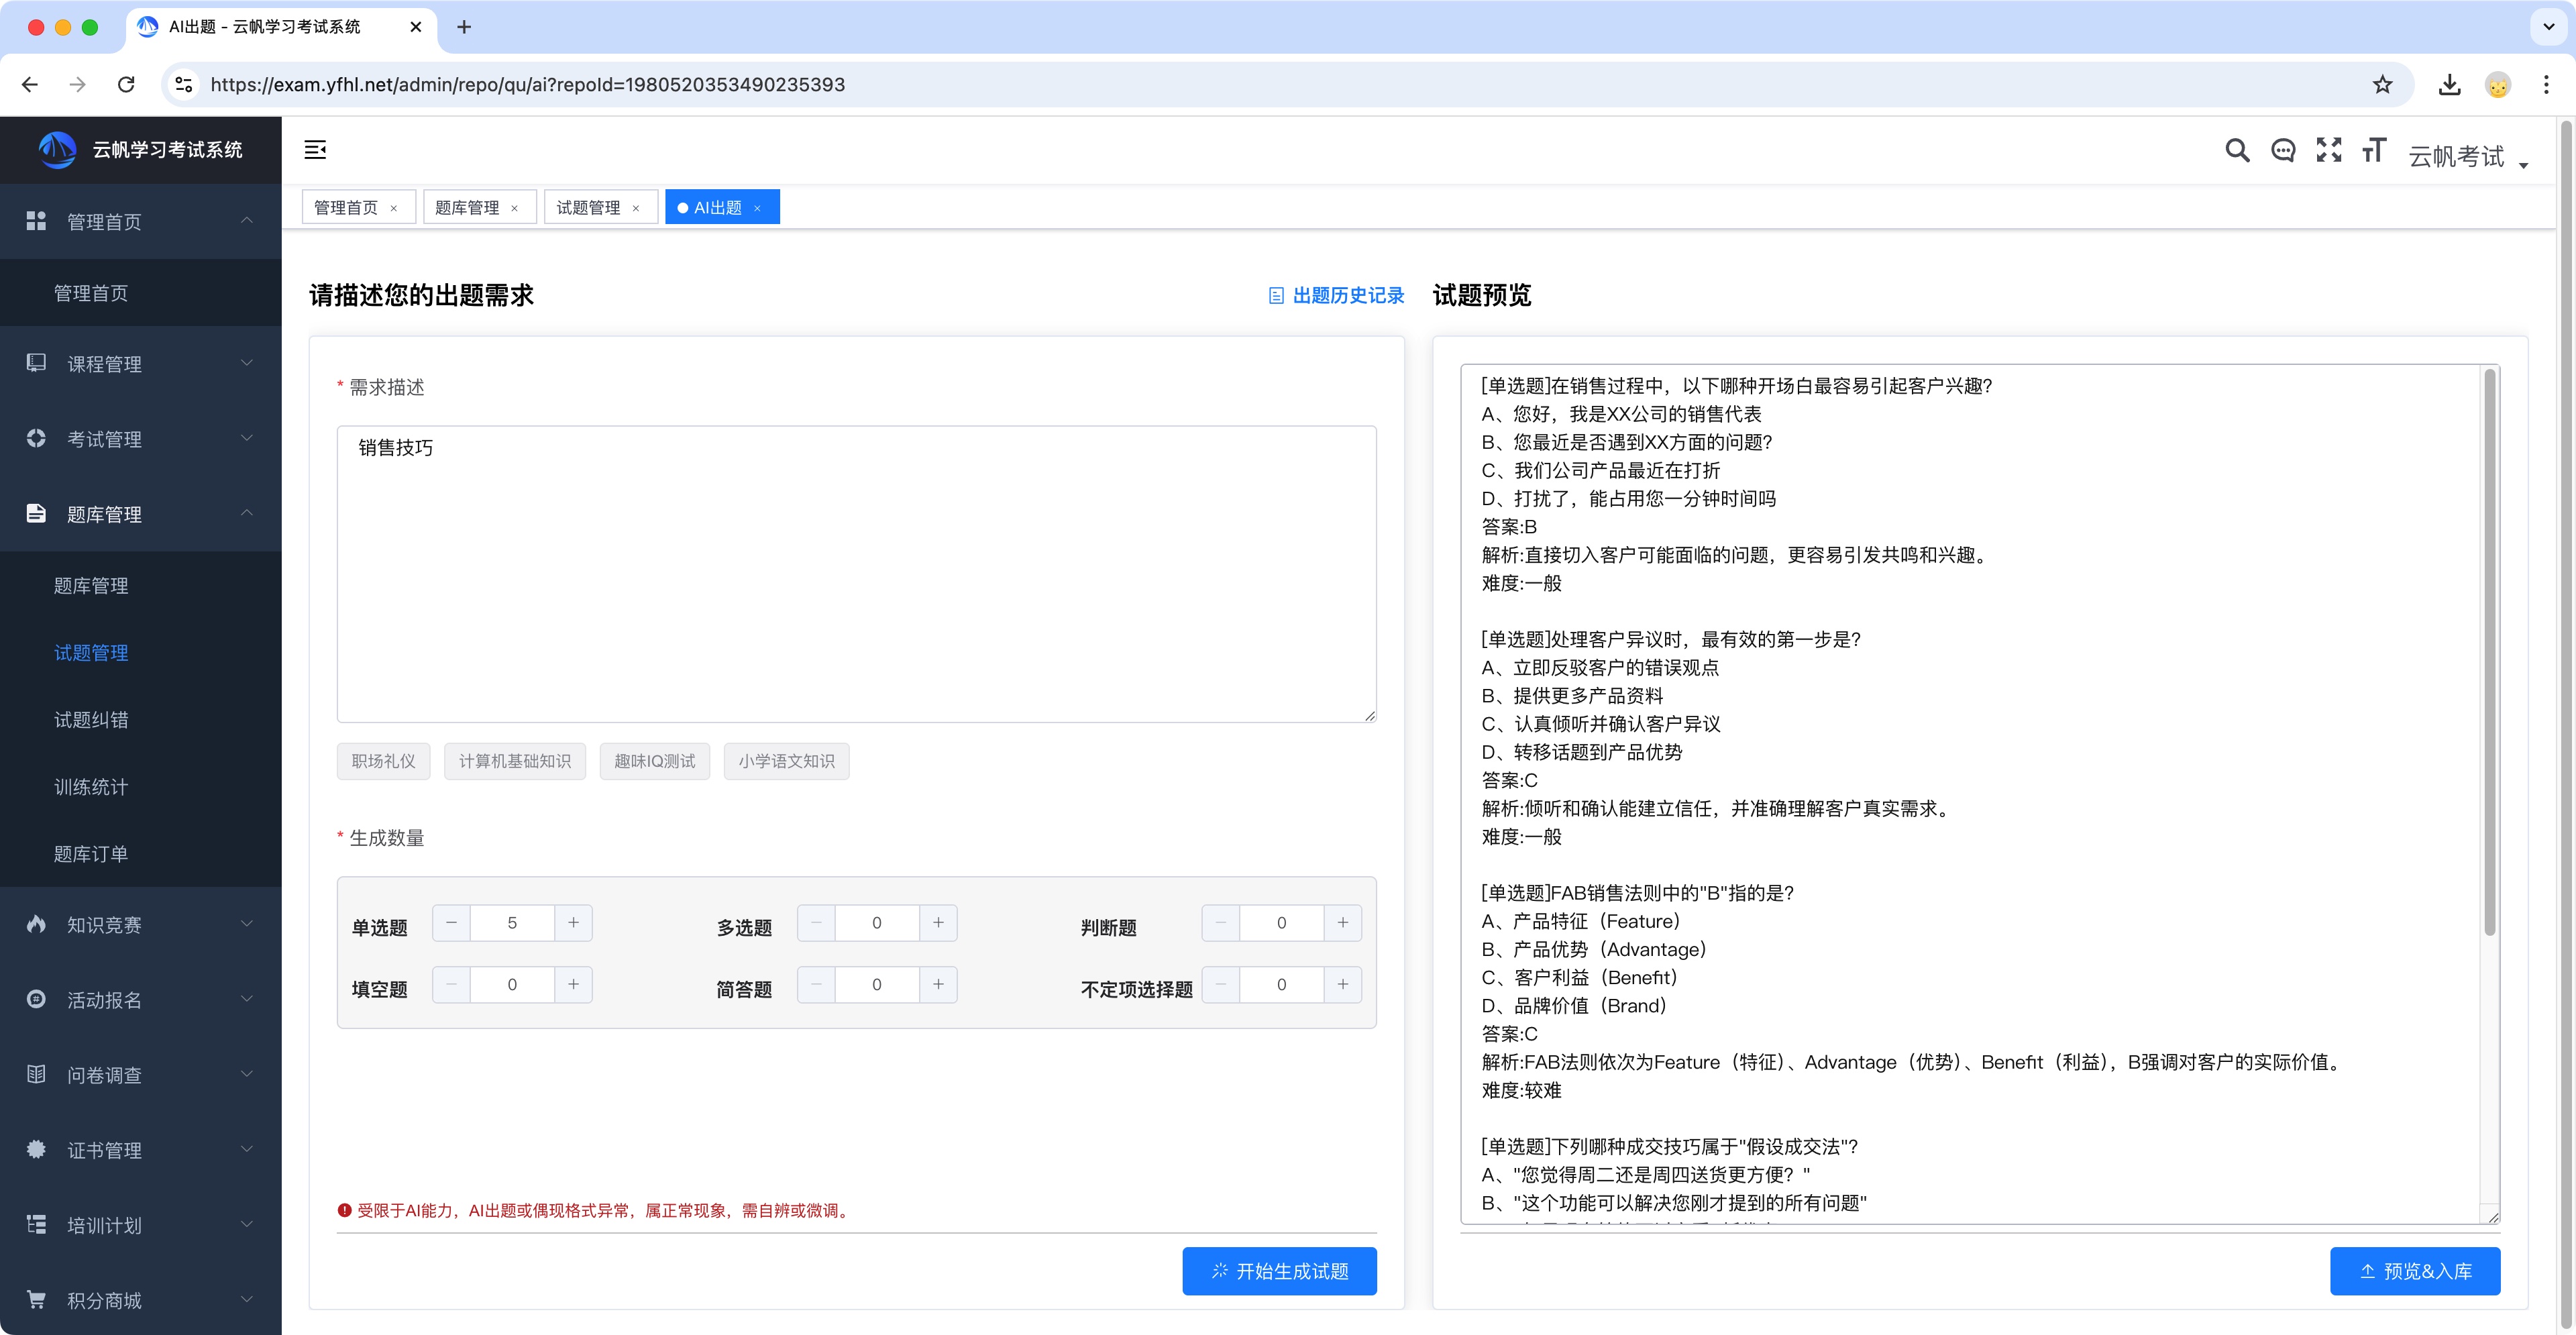The height and width of the screenshot is (1335, 2576).
Task: Collapse the 题库管理 sidebar menu
Action: click(140, 514)
